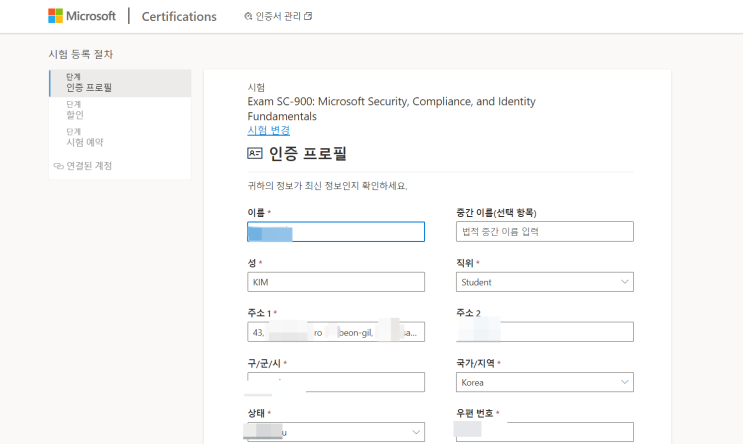Click the 주소 1 input field
The height and width of the screenshot is (444, 743).
pos(336,332)
